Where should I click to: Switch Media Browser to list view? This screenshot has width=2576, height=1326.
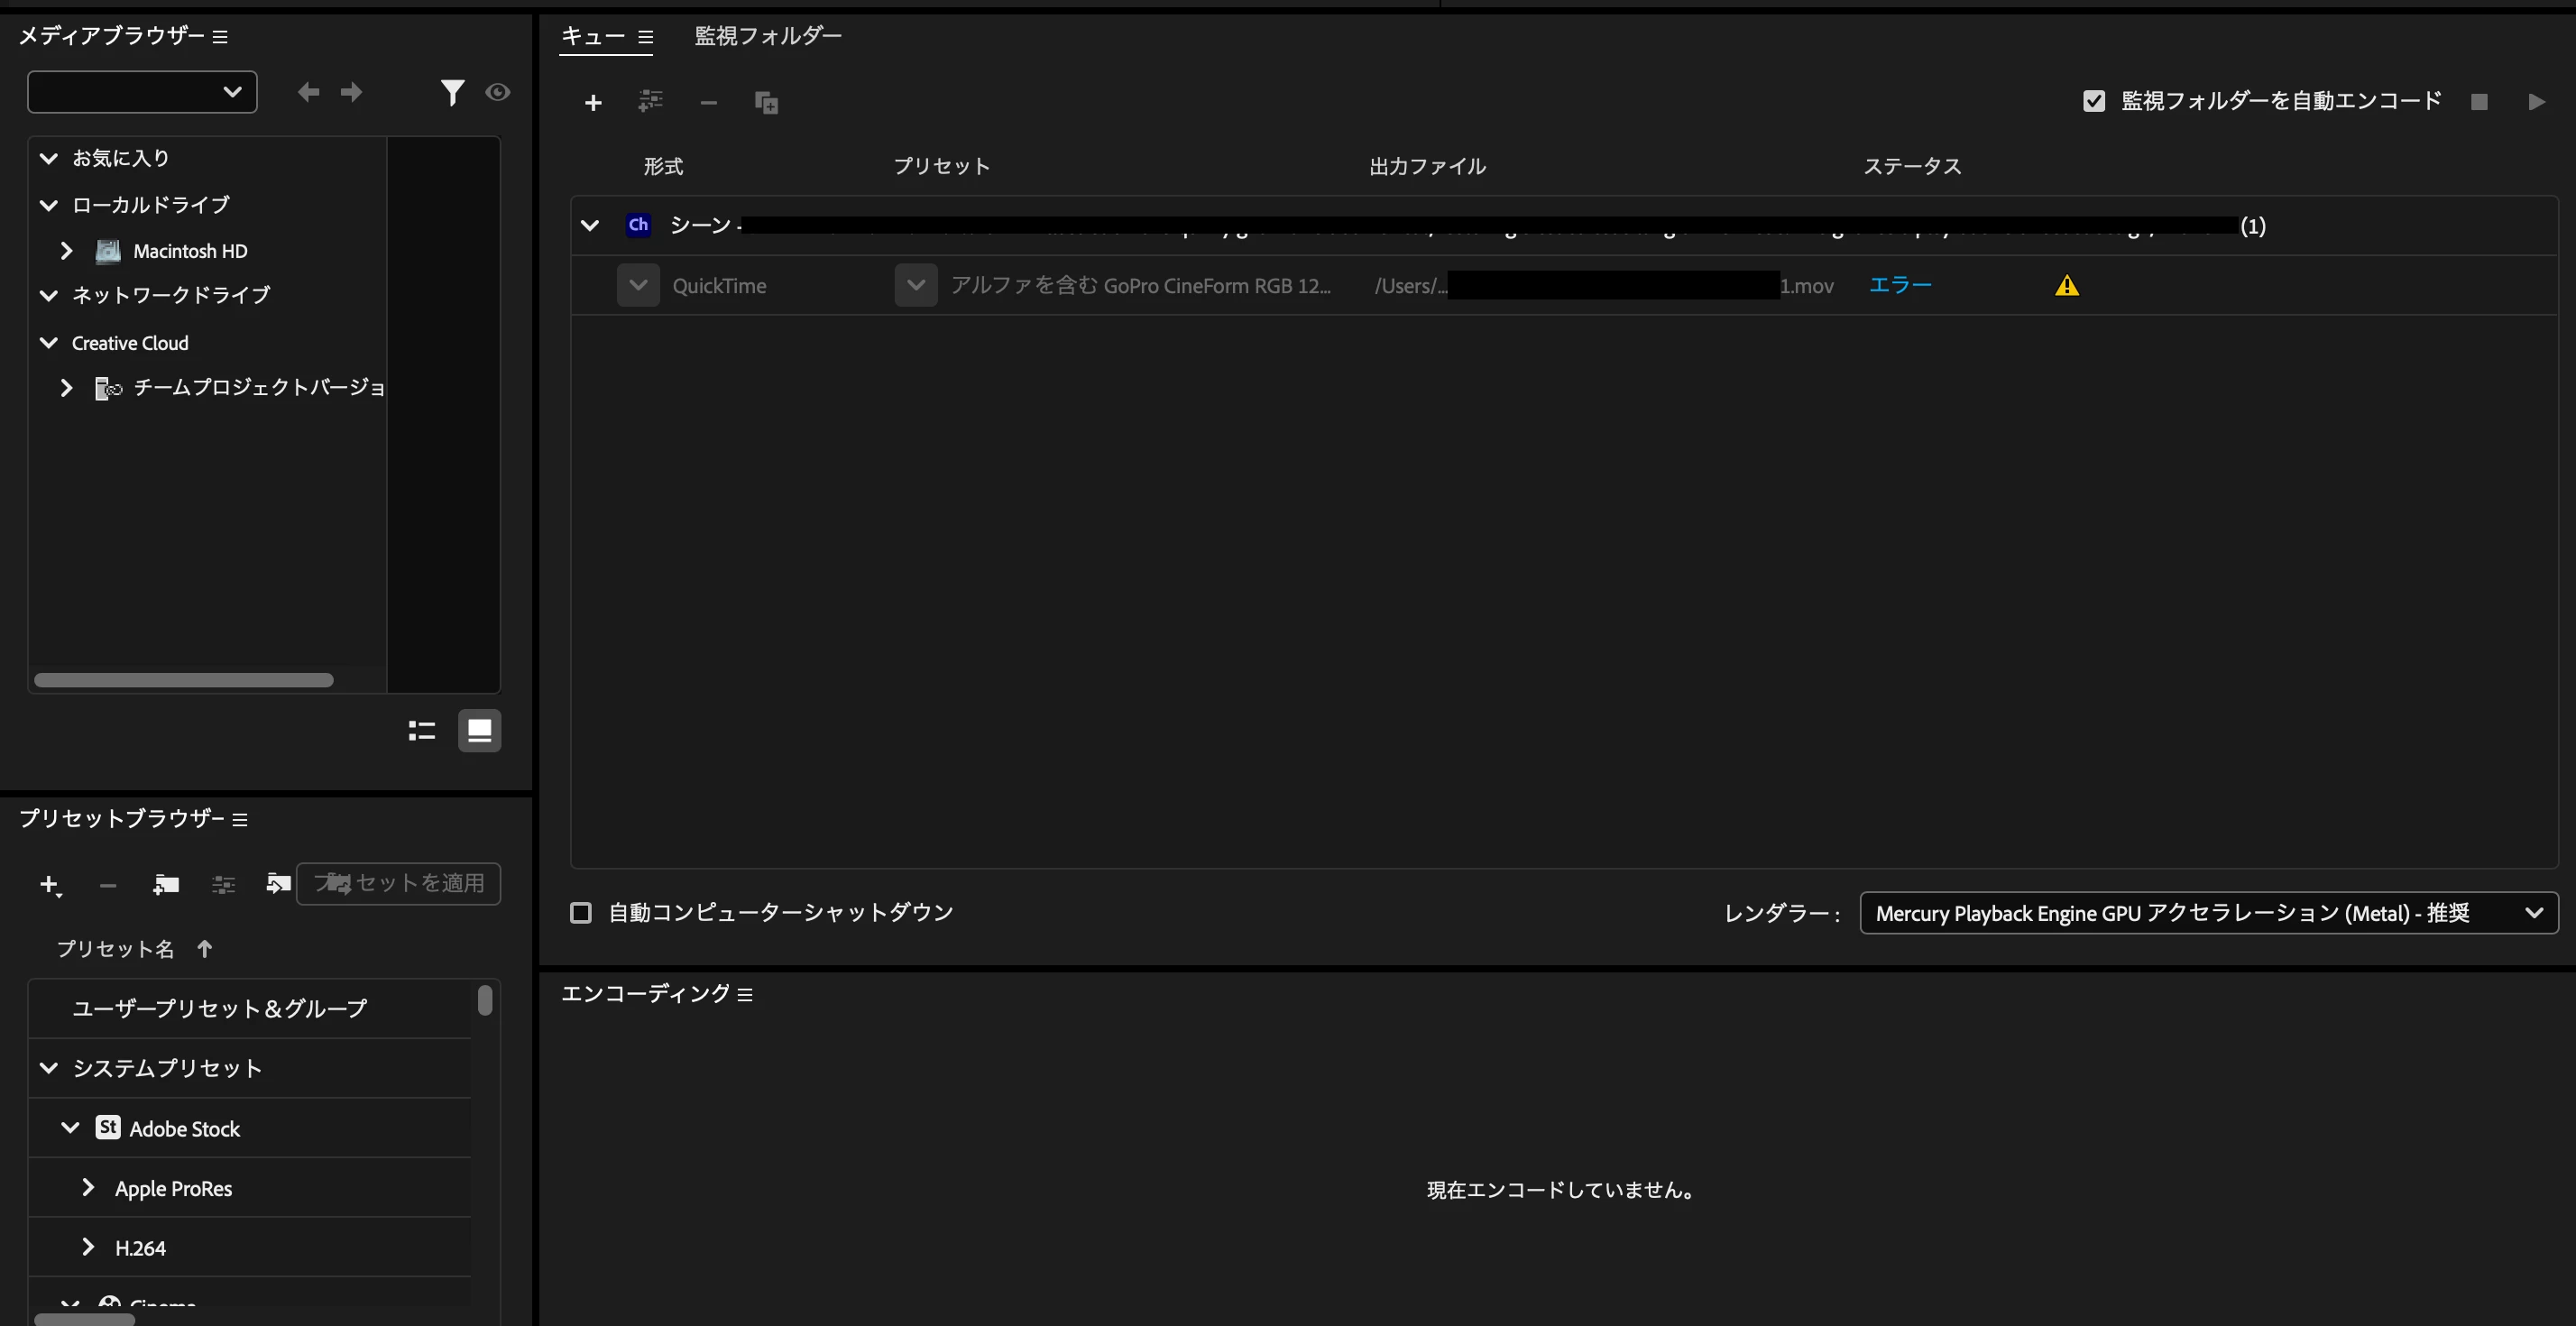422,731
